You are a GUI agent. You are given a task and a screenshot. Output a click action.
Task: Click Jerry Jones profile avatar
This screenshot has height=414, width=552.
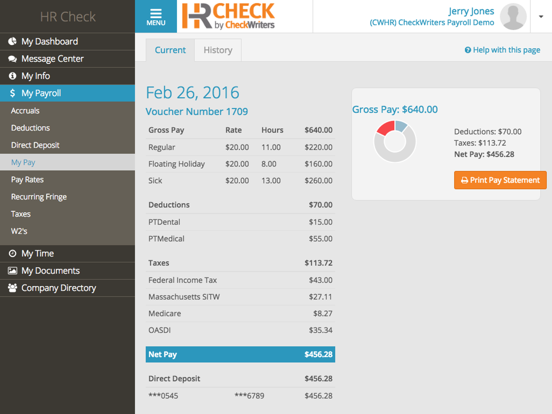(x=513, y=17)
